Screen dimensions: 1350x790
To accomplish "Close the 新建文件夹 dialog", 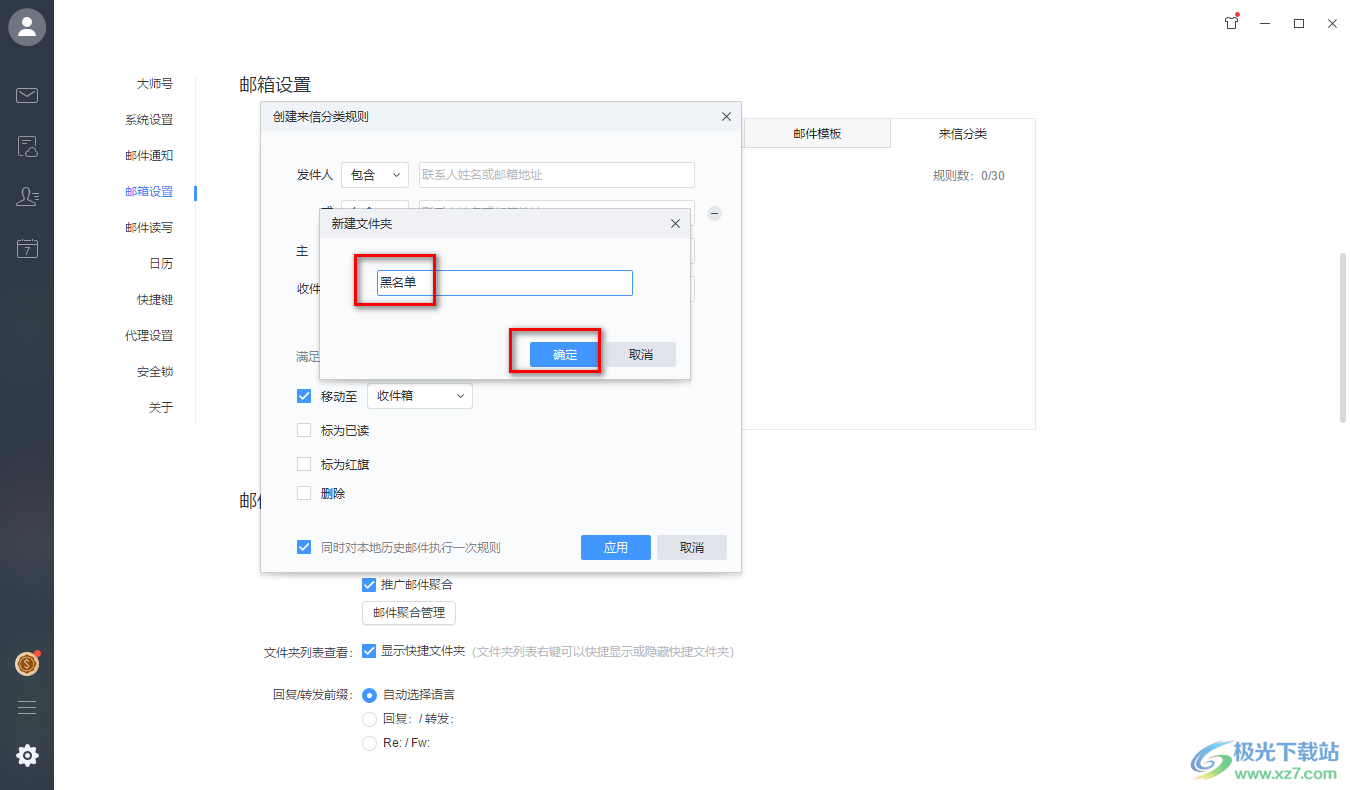I will point(675,224).
